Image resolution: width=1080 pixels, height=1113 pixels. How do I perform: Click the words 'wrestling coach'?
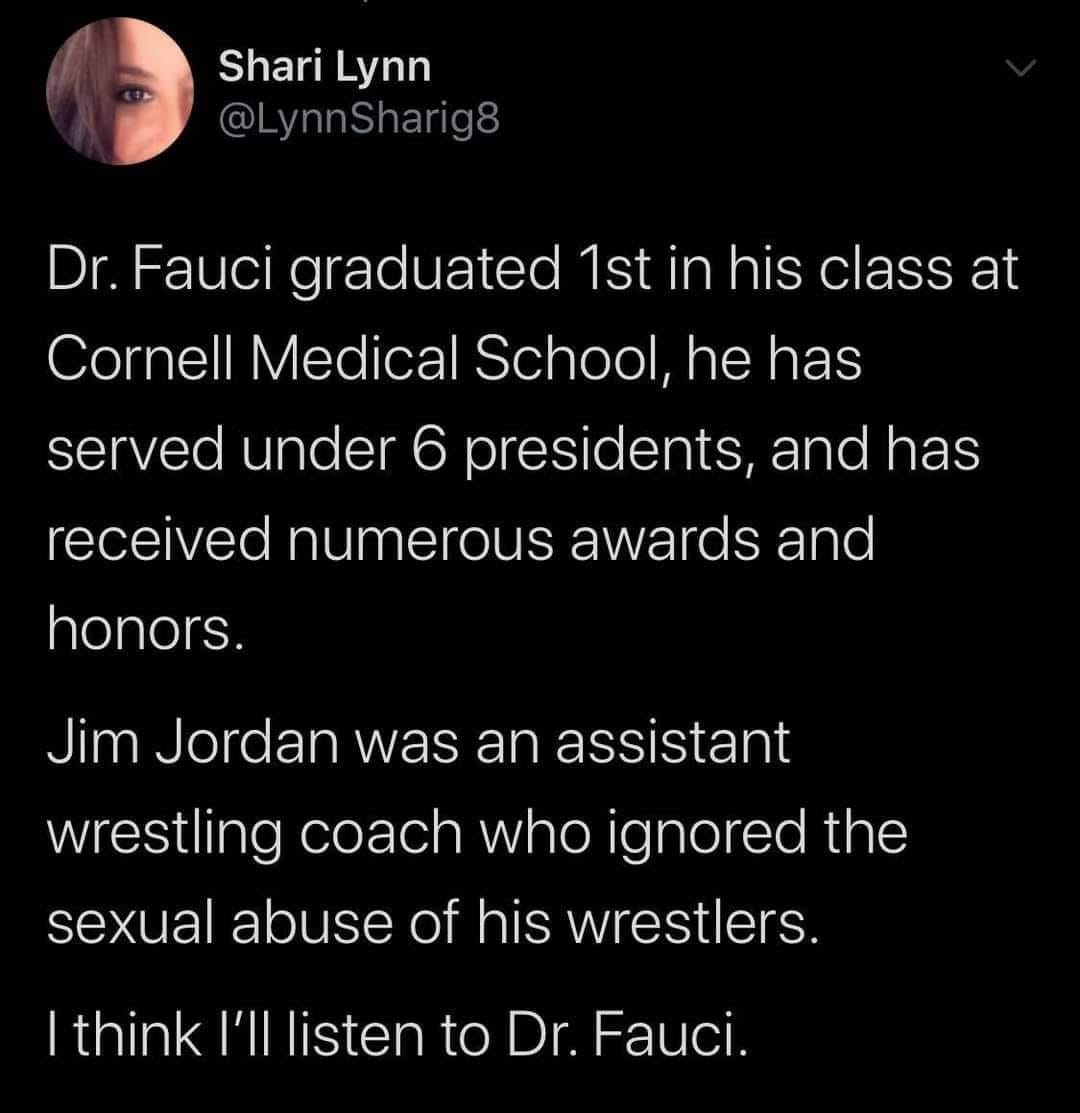point(255,834)
